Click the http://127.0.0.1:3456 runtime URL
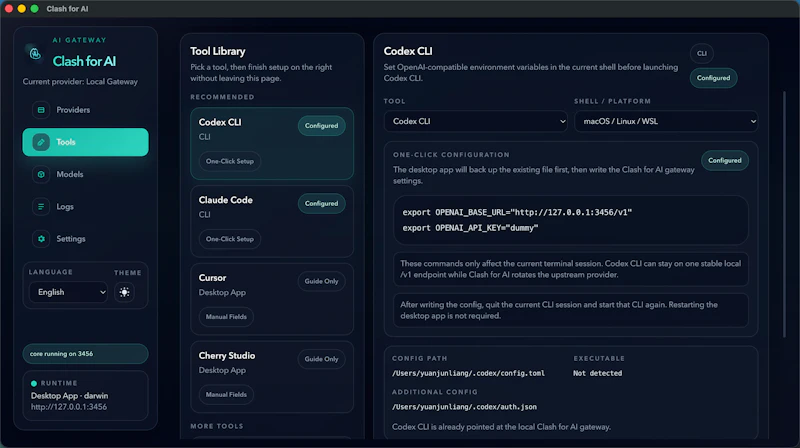The image size is (800, 448). (69, 407)
